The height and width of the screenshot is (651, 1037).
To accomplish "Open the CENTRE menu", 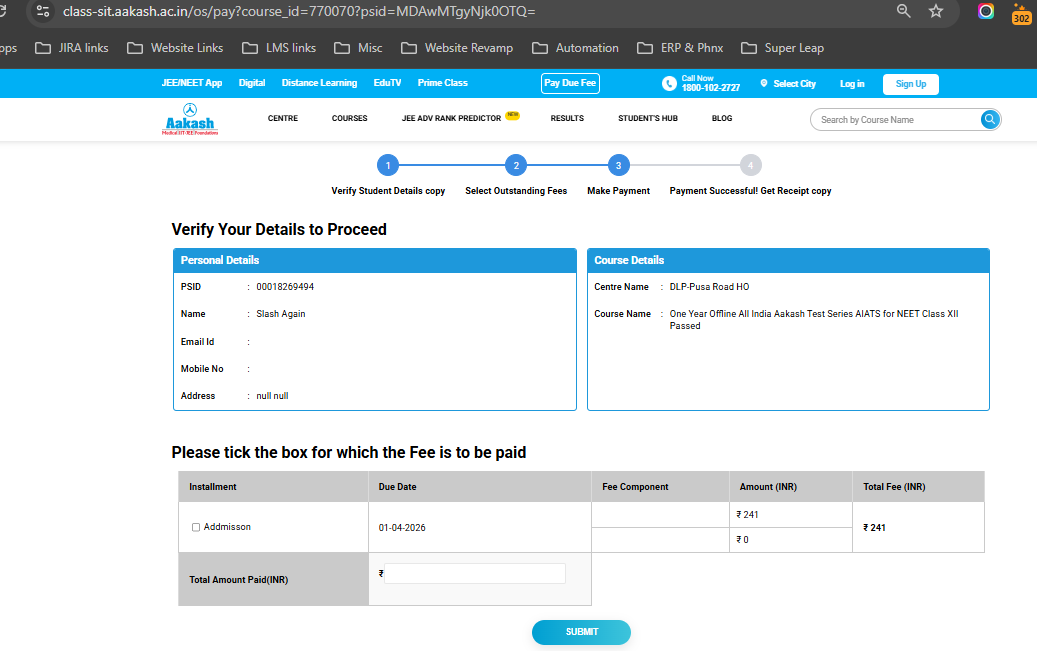I will (x=282, y=119).
